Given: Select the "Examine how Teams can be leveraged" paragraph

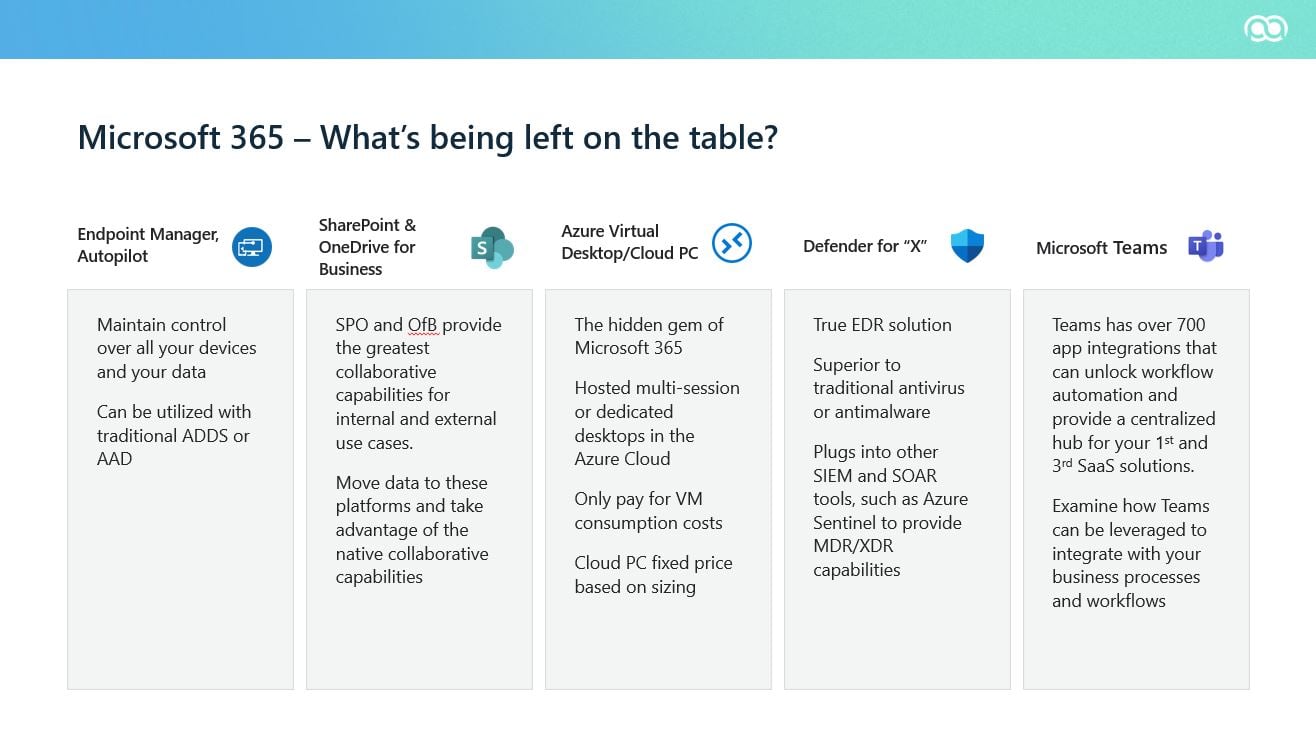Looking at the screenshot, I should coord(1129,553).
